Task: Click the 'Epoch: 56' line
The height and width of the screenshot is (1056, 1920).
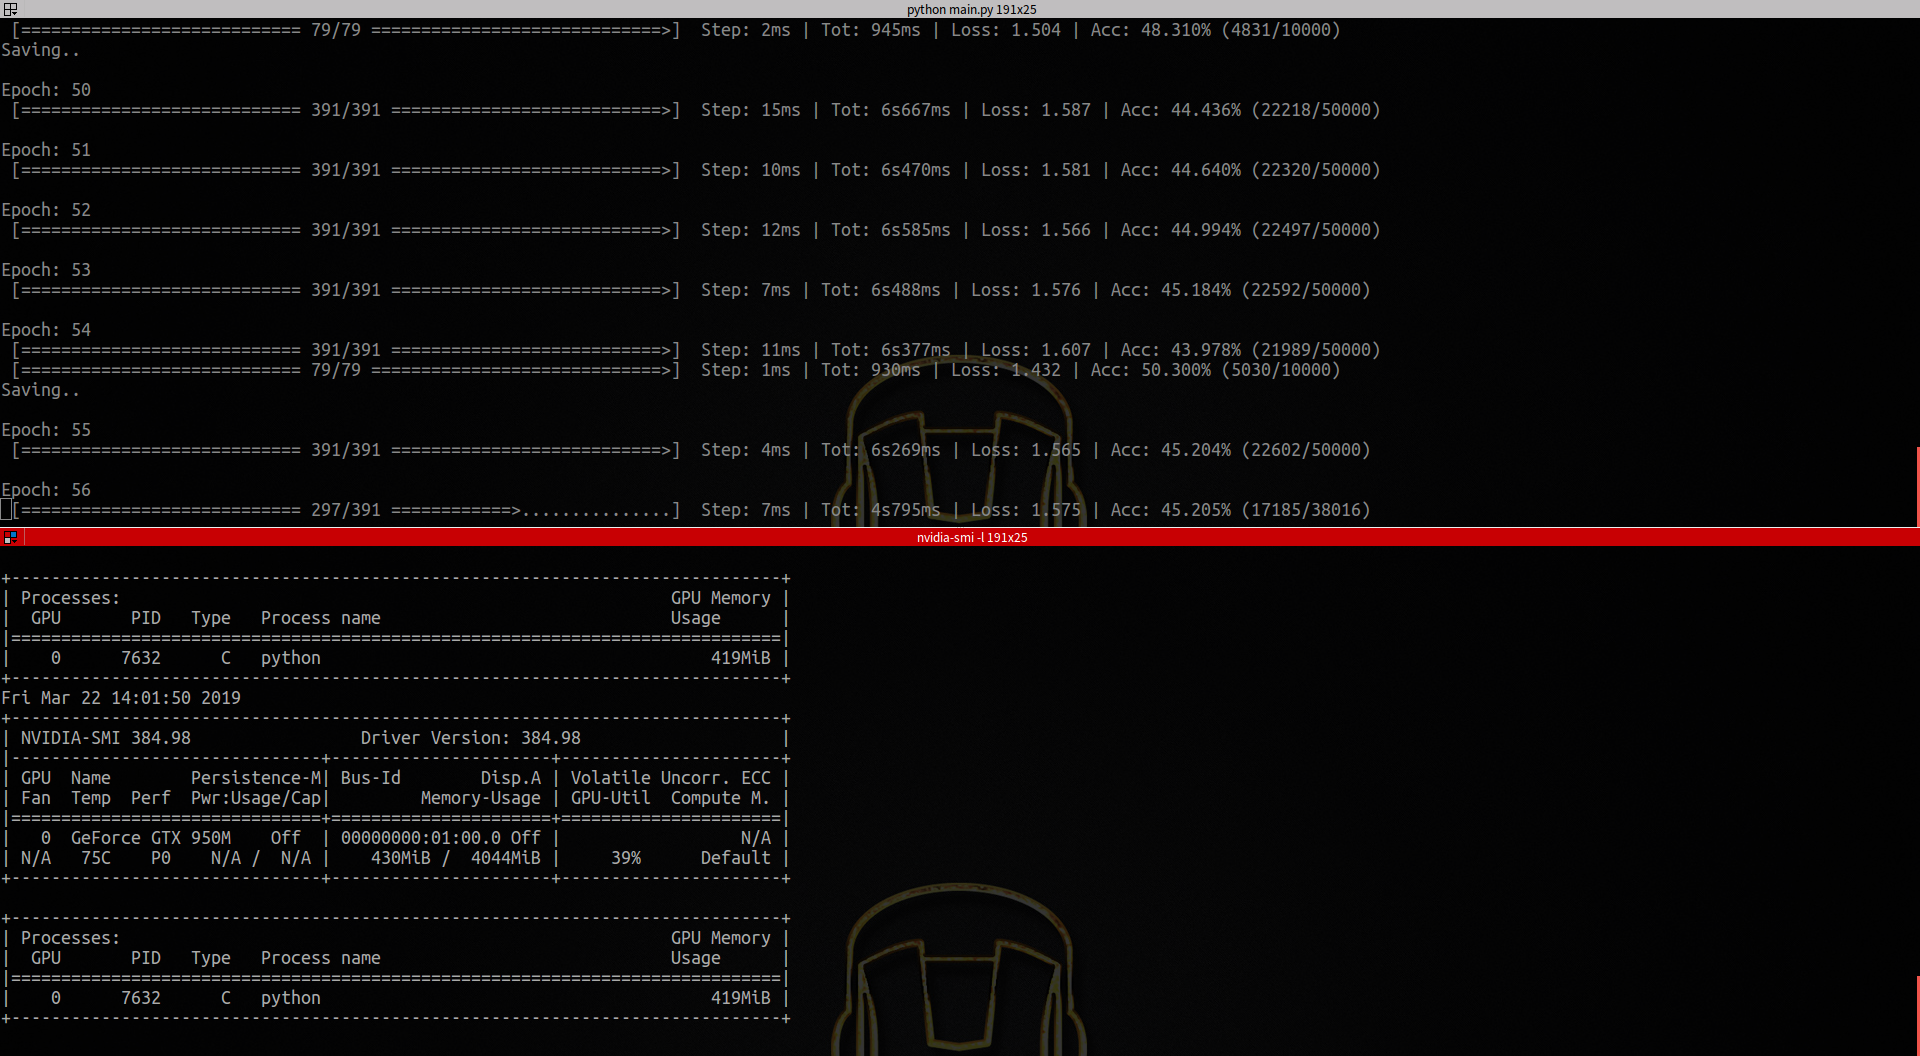Action: coord(46,490)
